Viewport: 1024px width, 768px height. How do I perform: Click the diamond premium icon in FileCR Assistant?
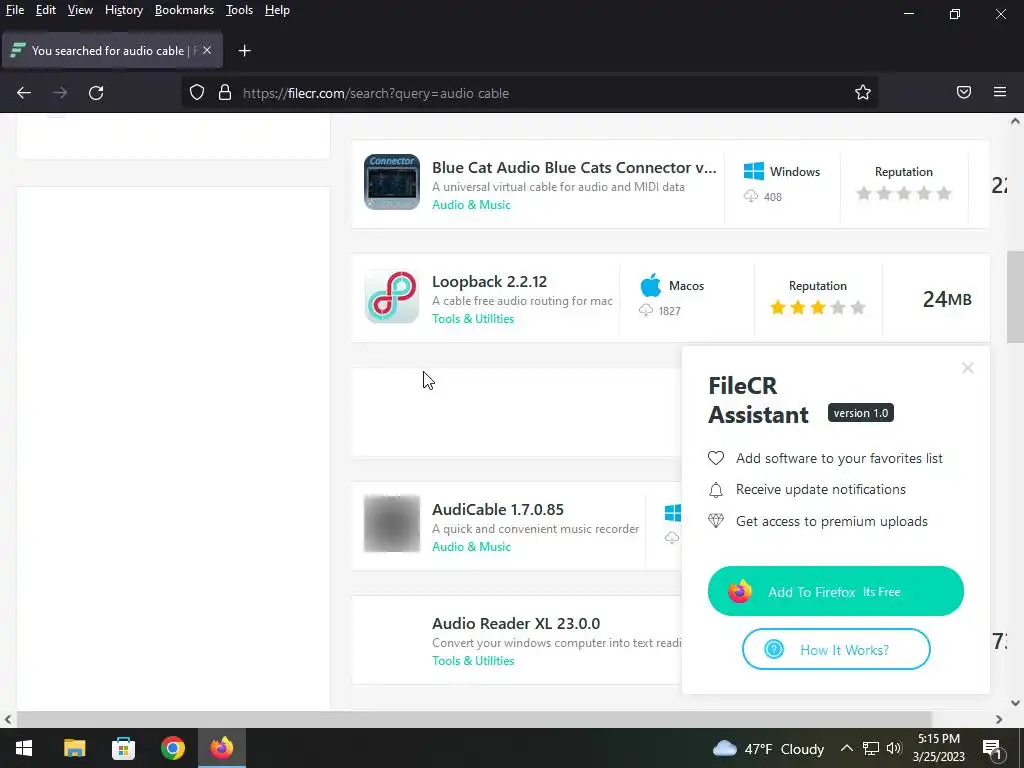click(716, 521)
